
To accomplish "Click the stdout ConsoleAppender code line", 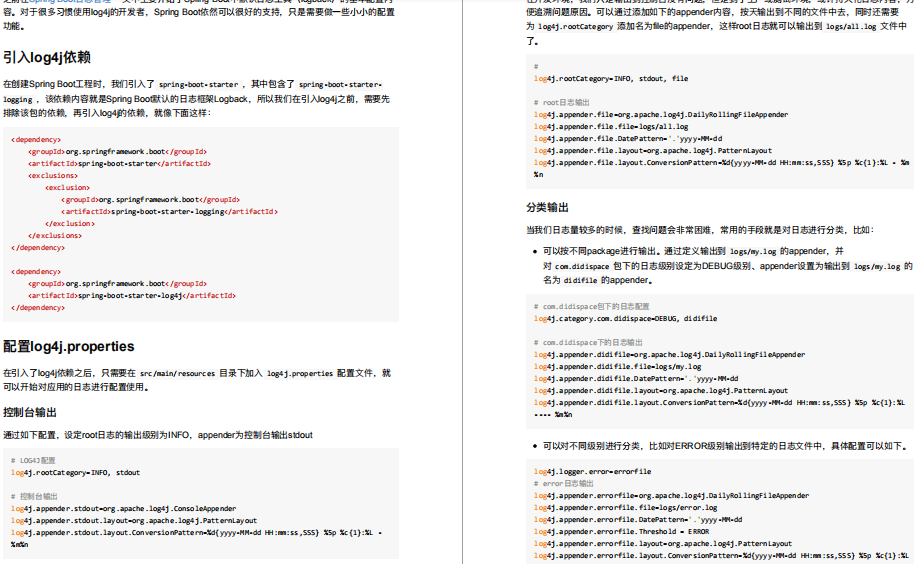I will pos(124,508).
